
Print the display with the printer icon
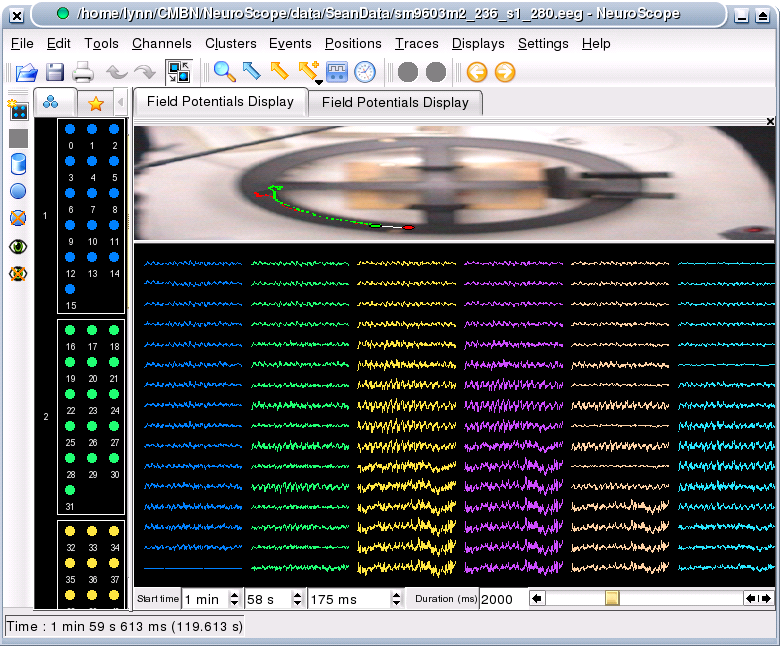coord(83,72)
